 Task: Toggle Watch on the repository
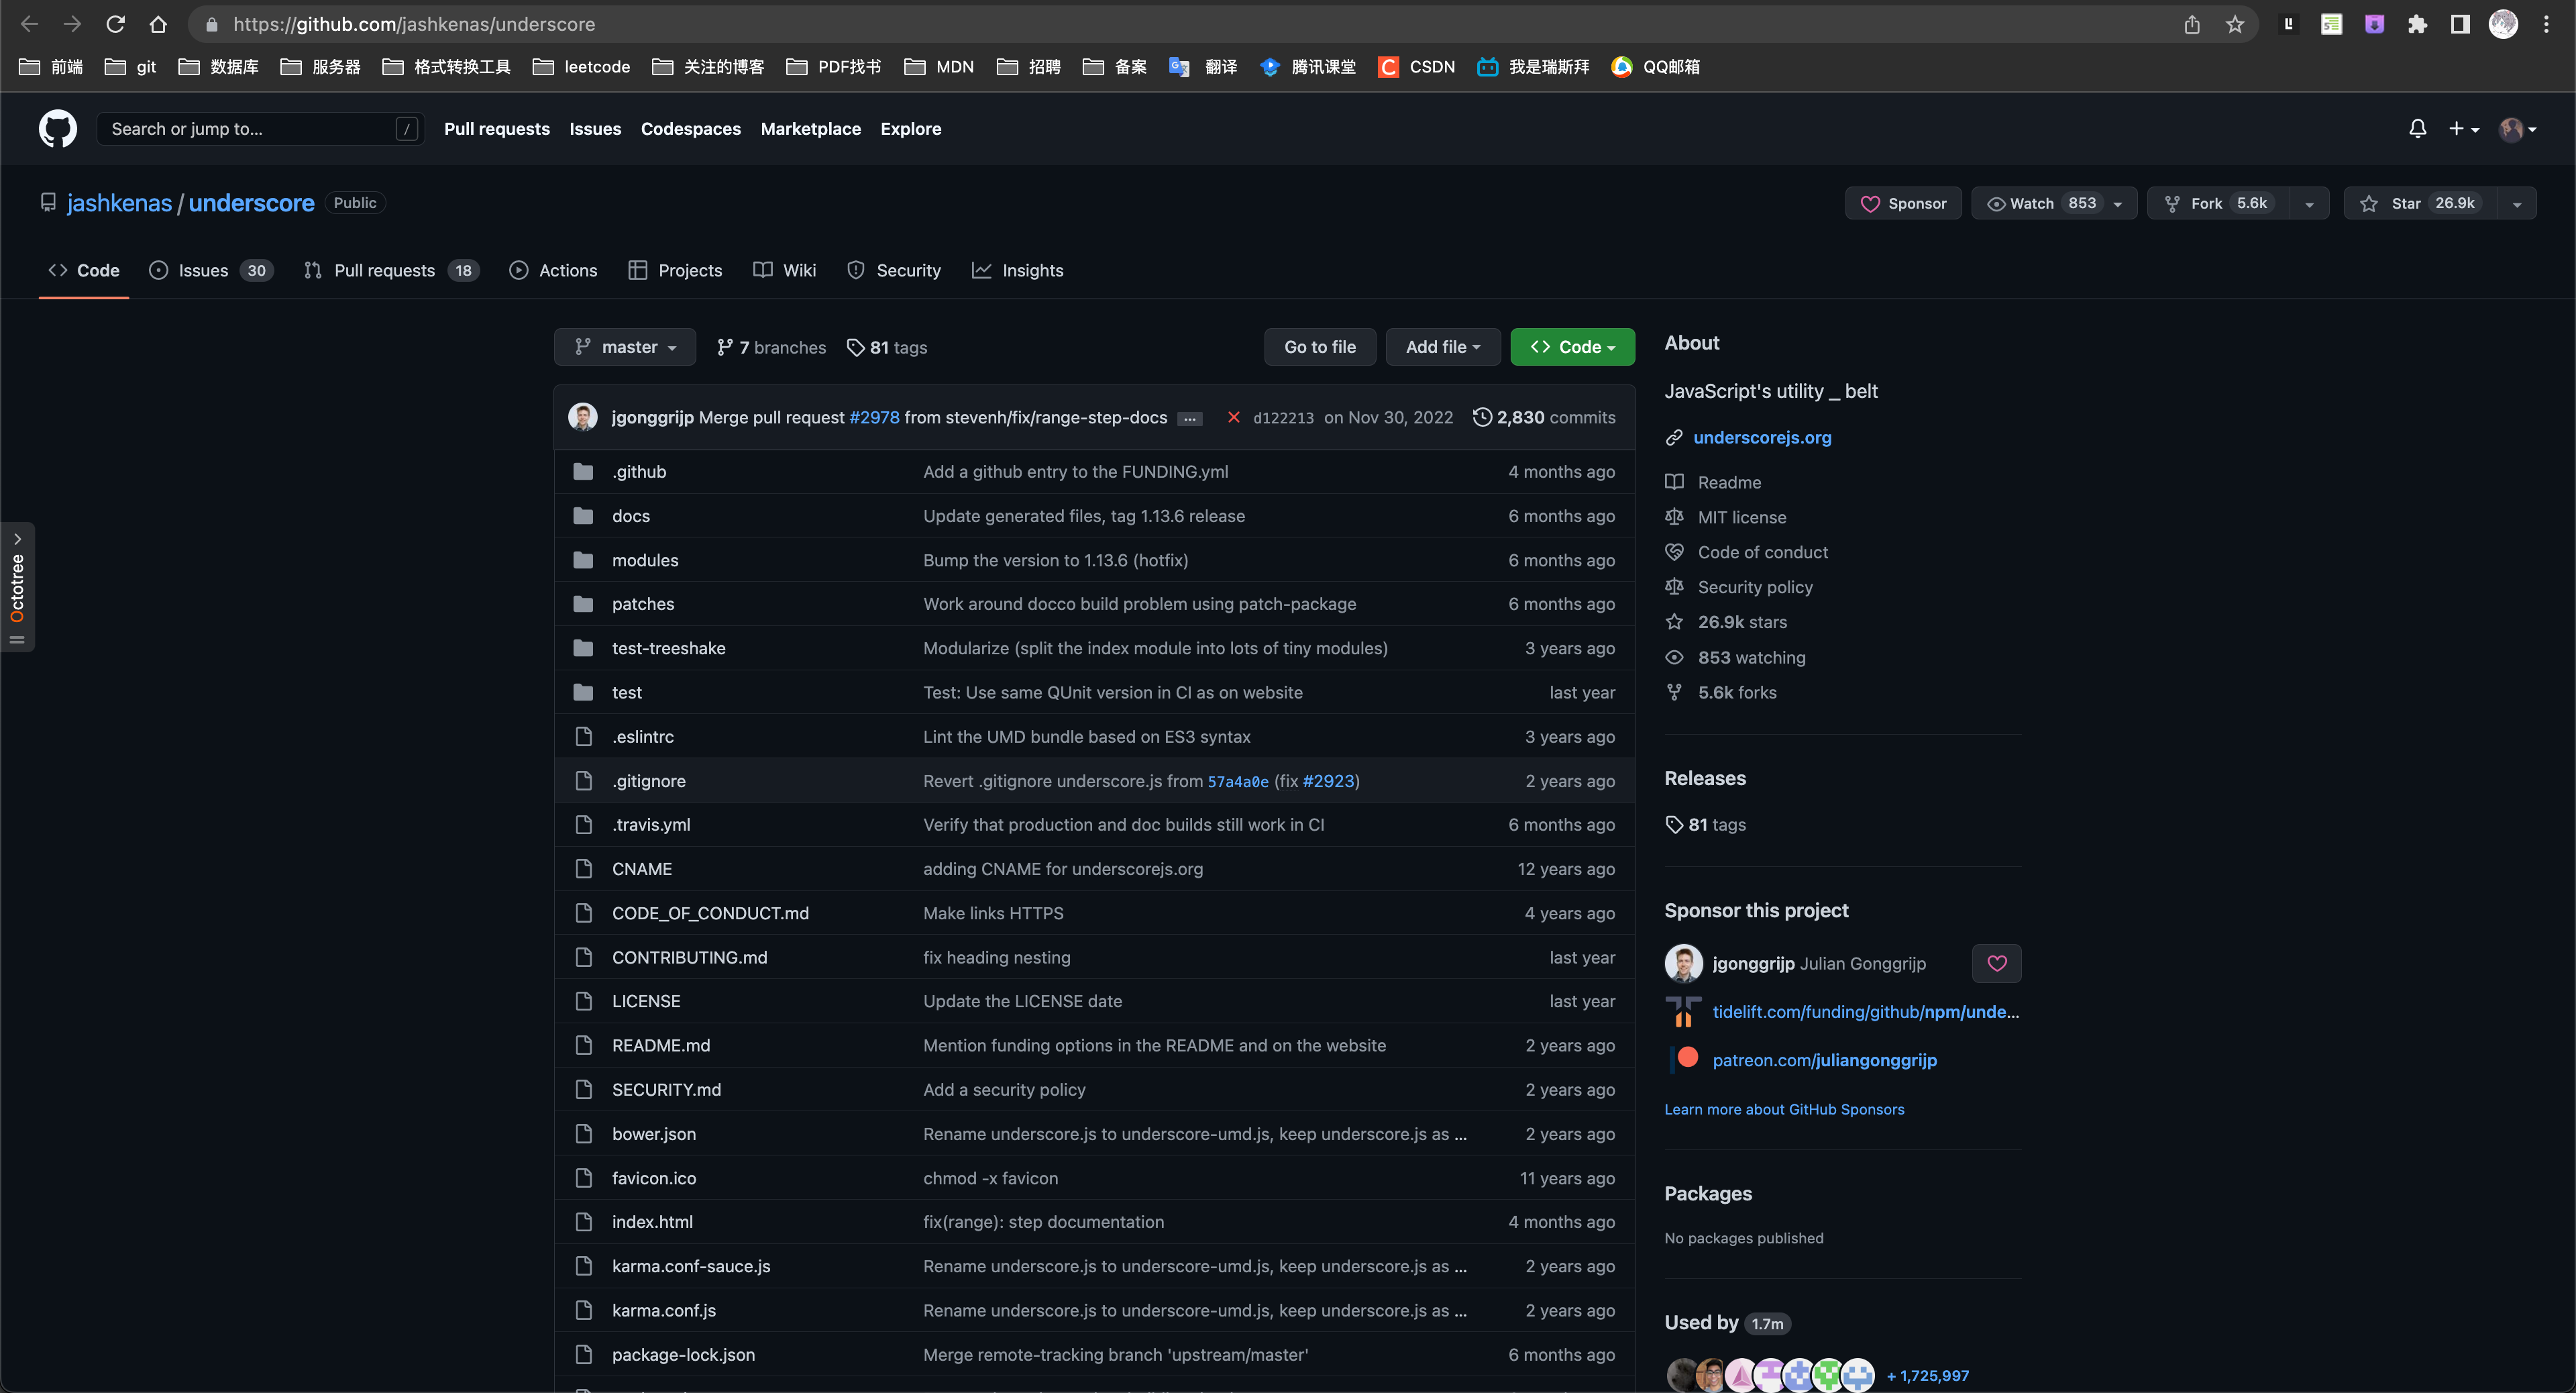2040,203
